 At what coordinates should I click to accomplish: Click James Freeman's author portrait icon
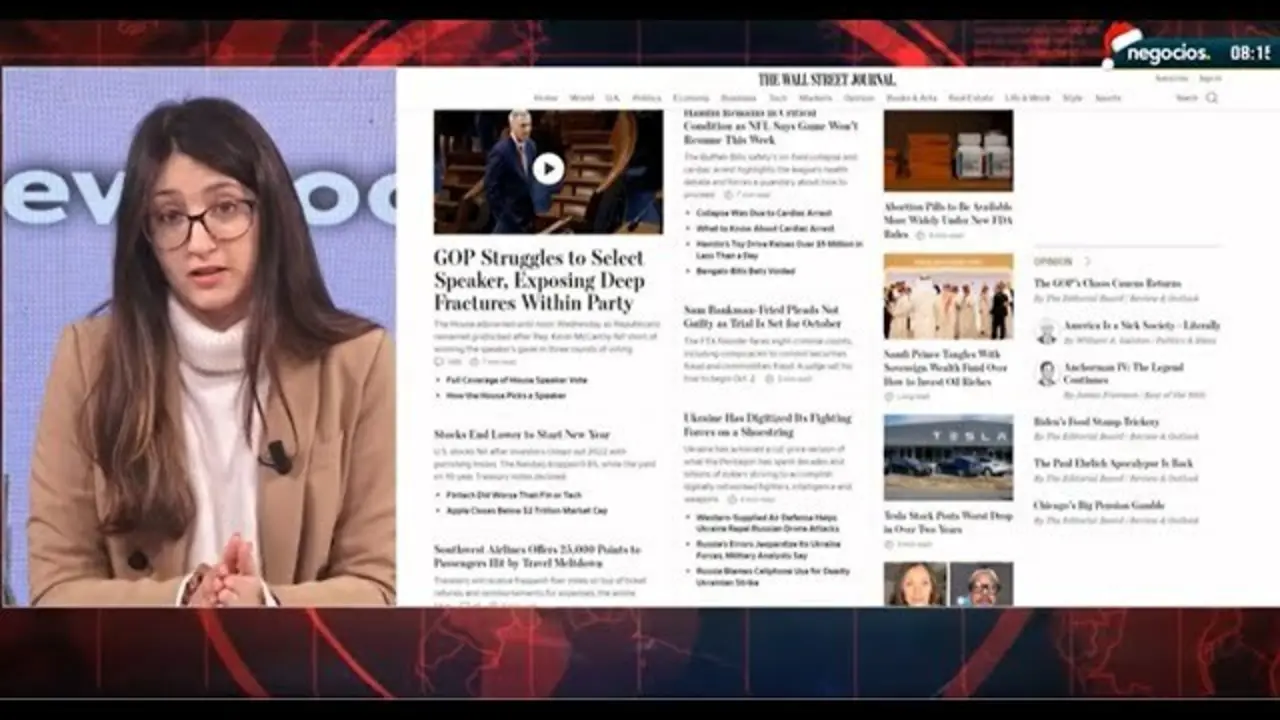[1046, 373]
